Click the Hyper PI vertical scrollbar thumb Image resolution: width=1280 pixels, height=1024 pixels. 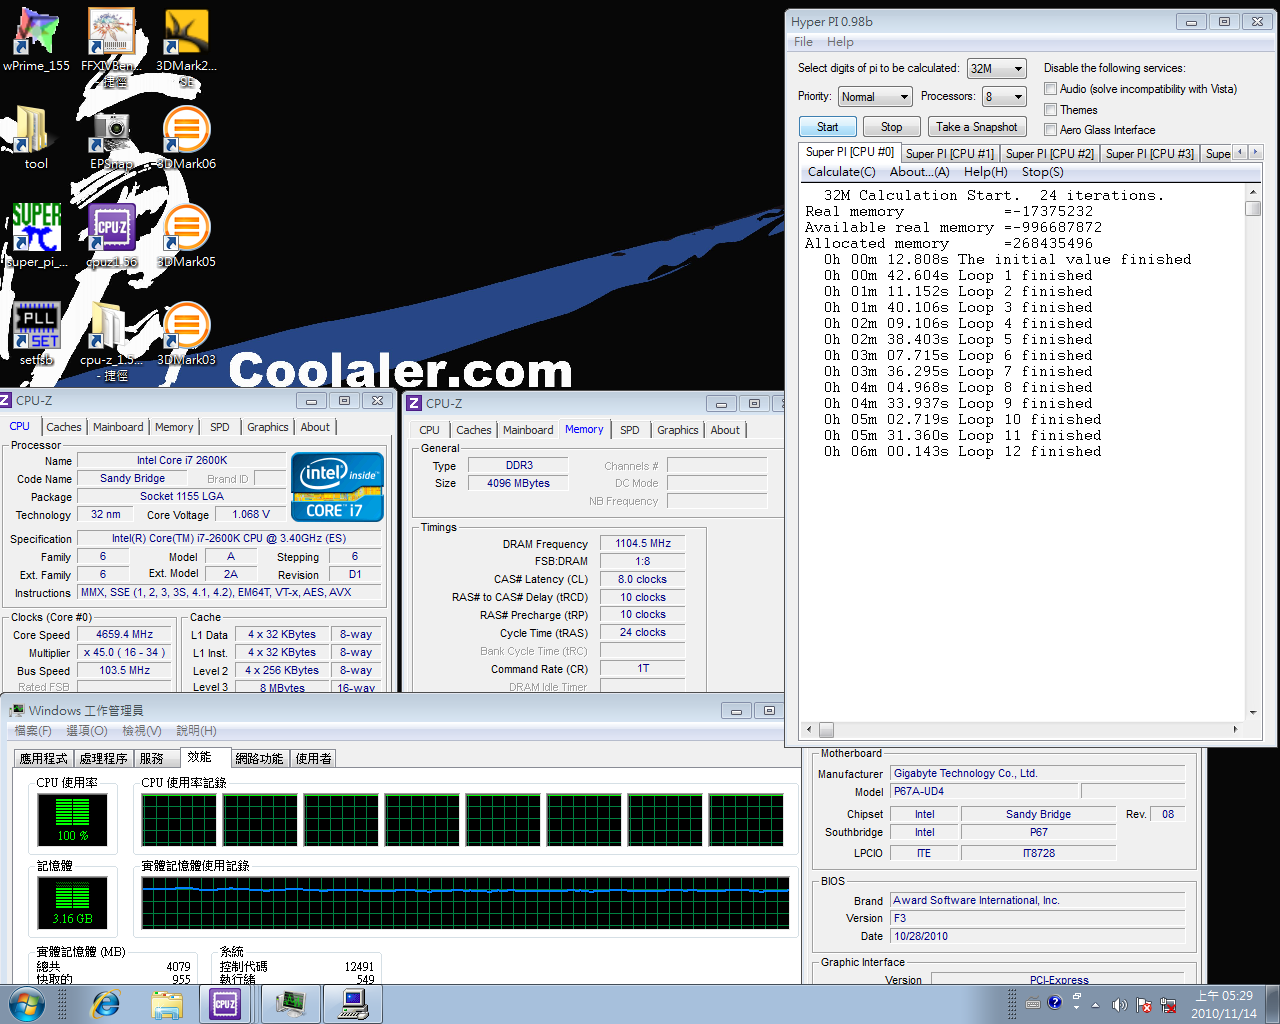(x=1253, y=208)
